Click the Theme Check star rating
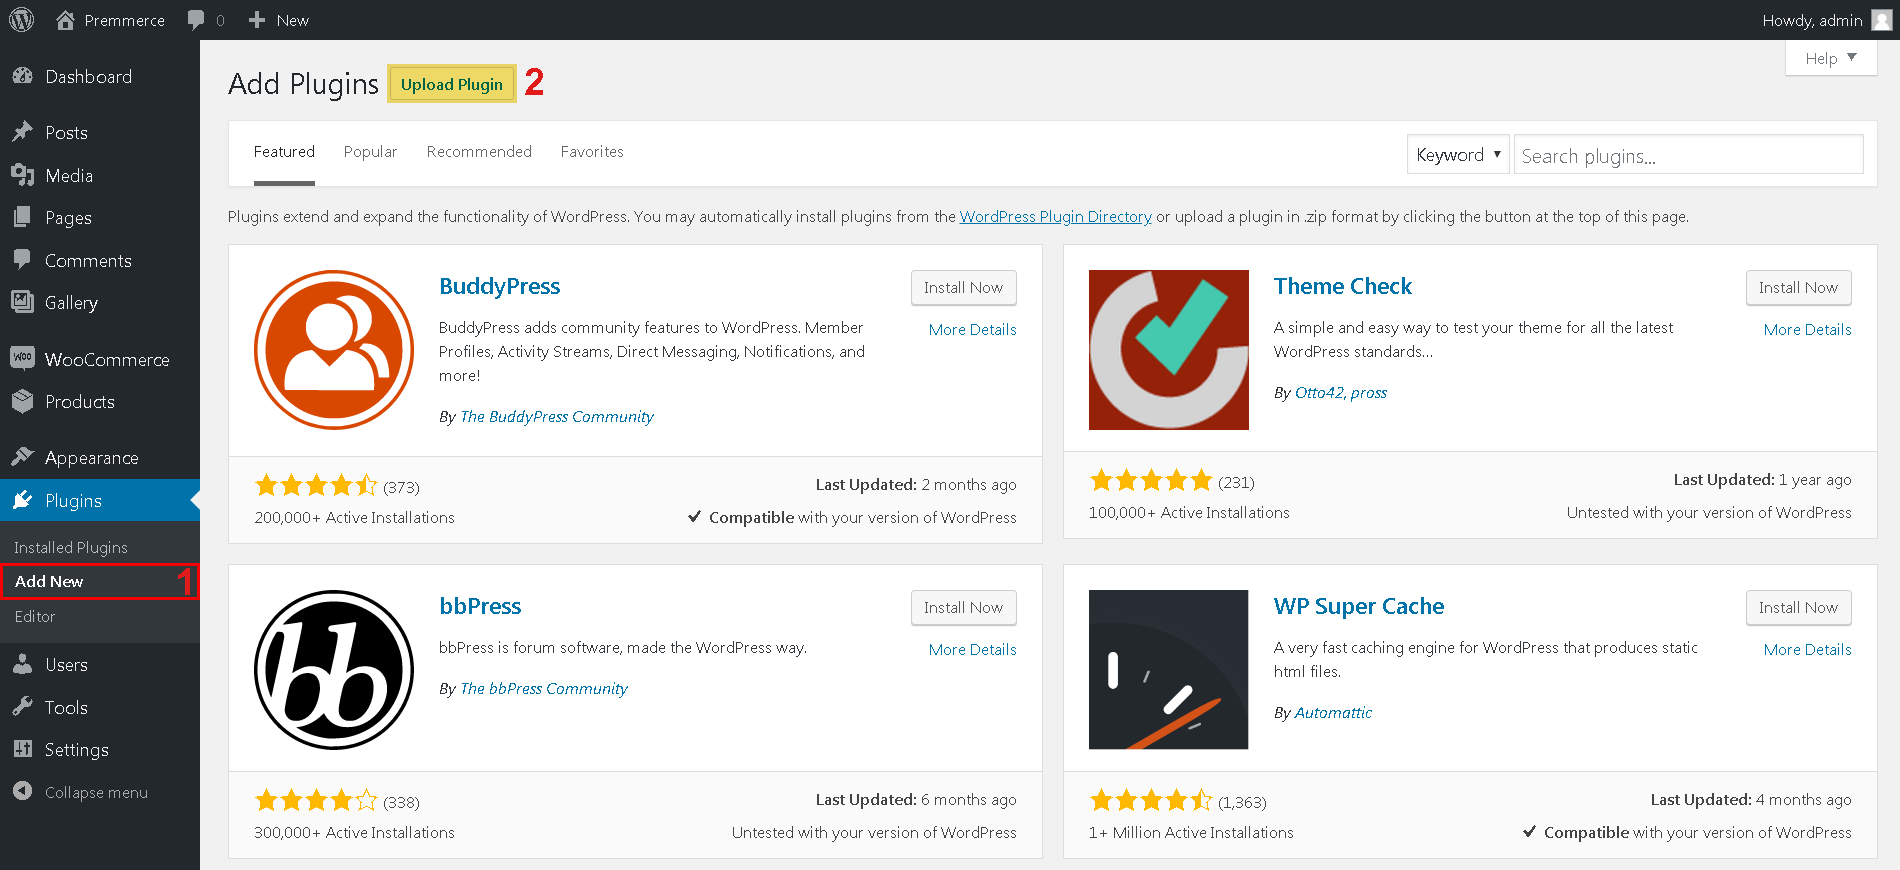Screen dimensions: 1900x870 pos(1151,481)
